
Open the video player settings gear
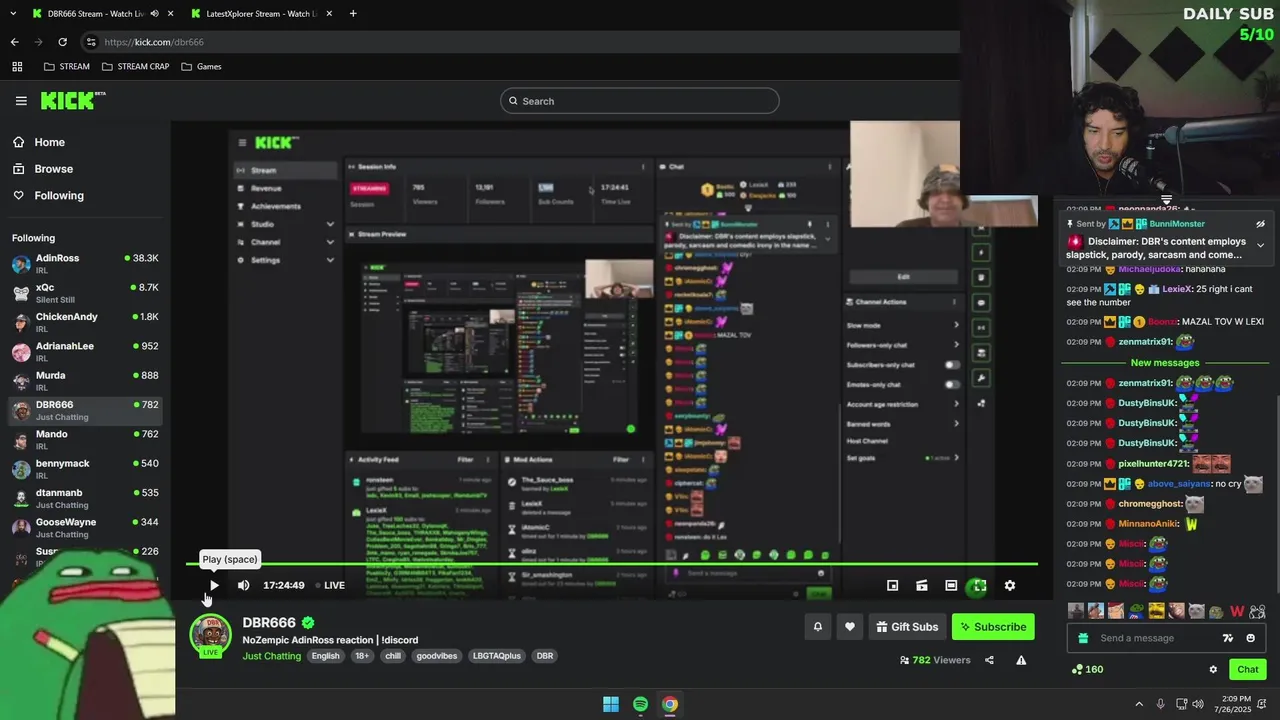click(x=1009, y=585)
